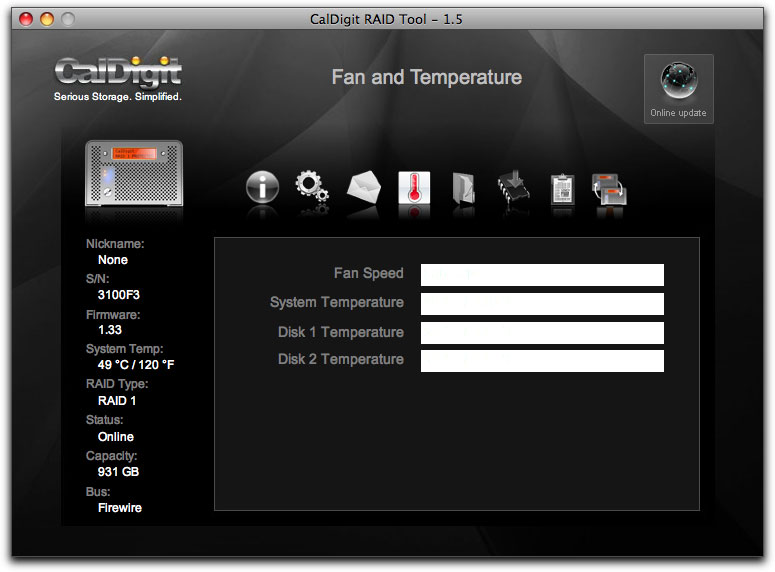Close the CalDigit RAID Tool window
The height and width of the screenshot is (572, 775).
pos(26,19)
